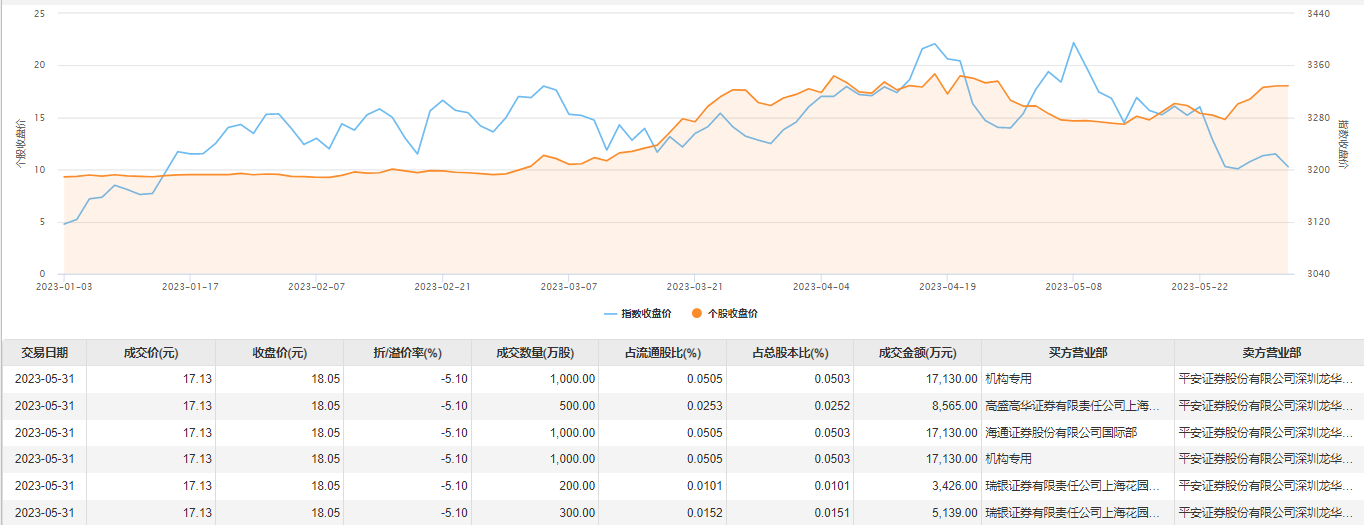Select the 成交数量(万股) column header

(x=535, y=353)
